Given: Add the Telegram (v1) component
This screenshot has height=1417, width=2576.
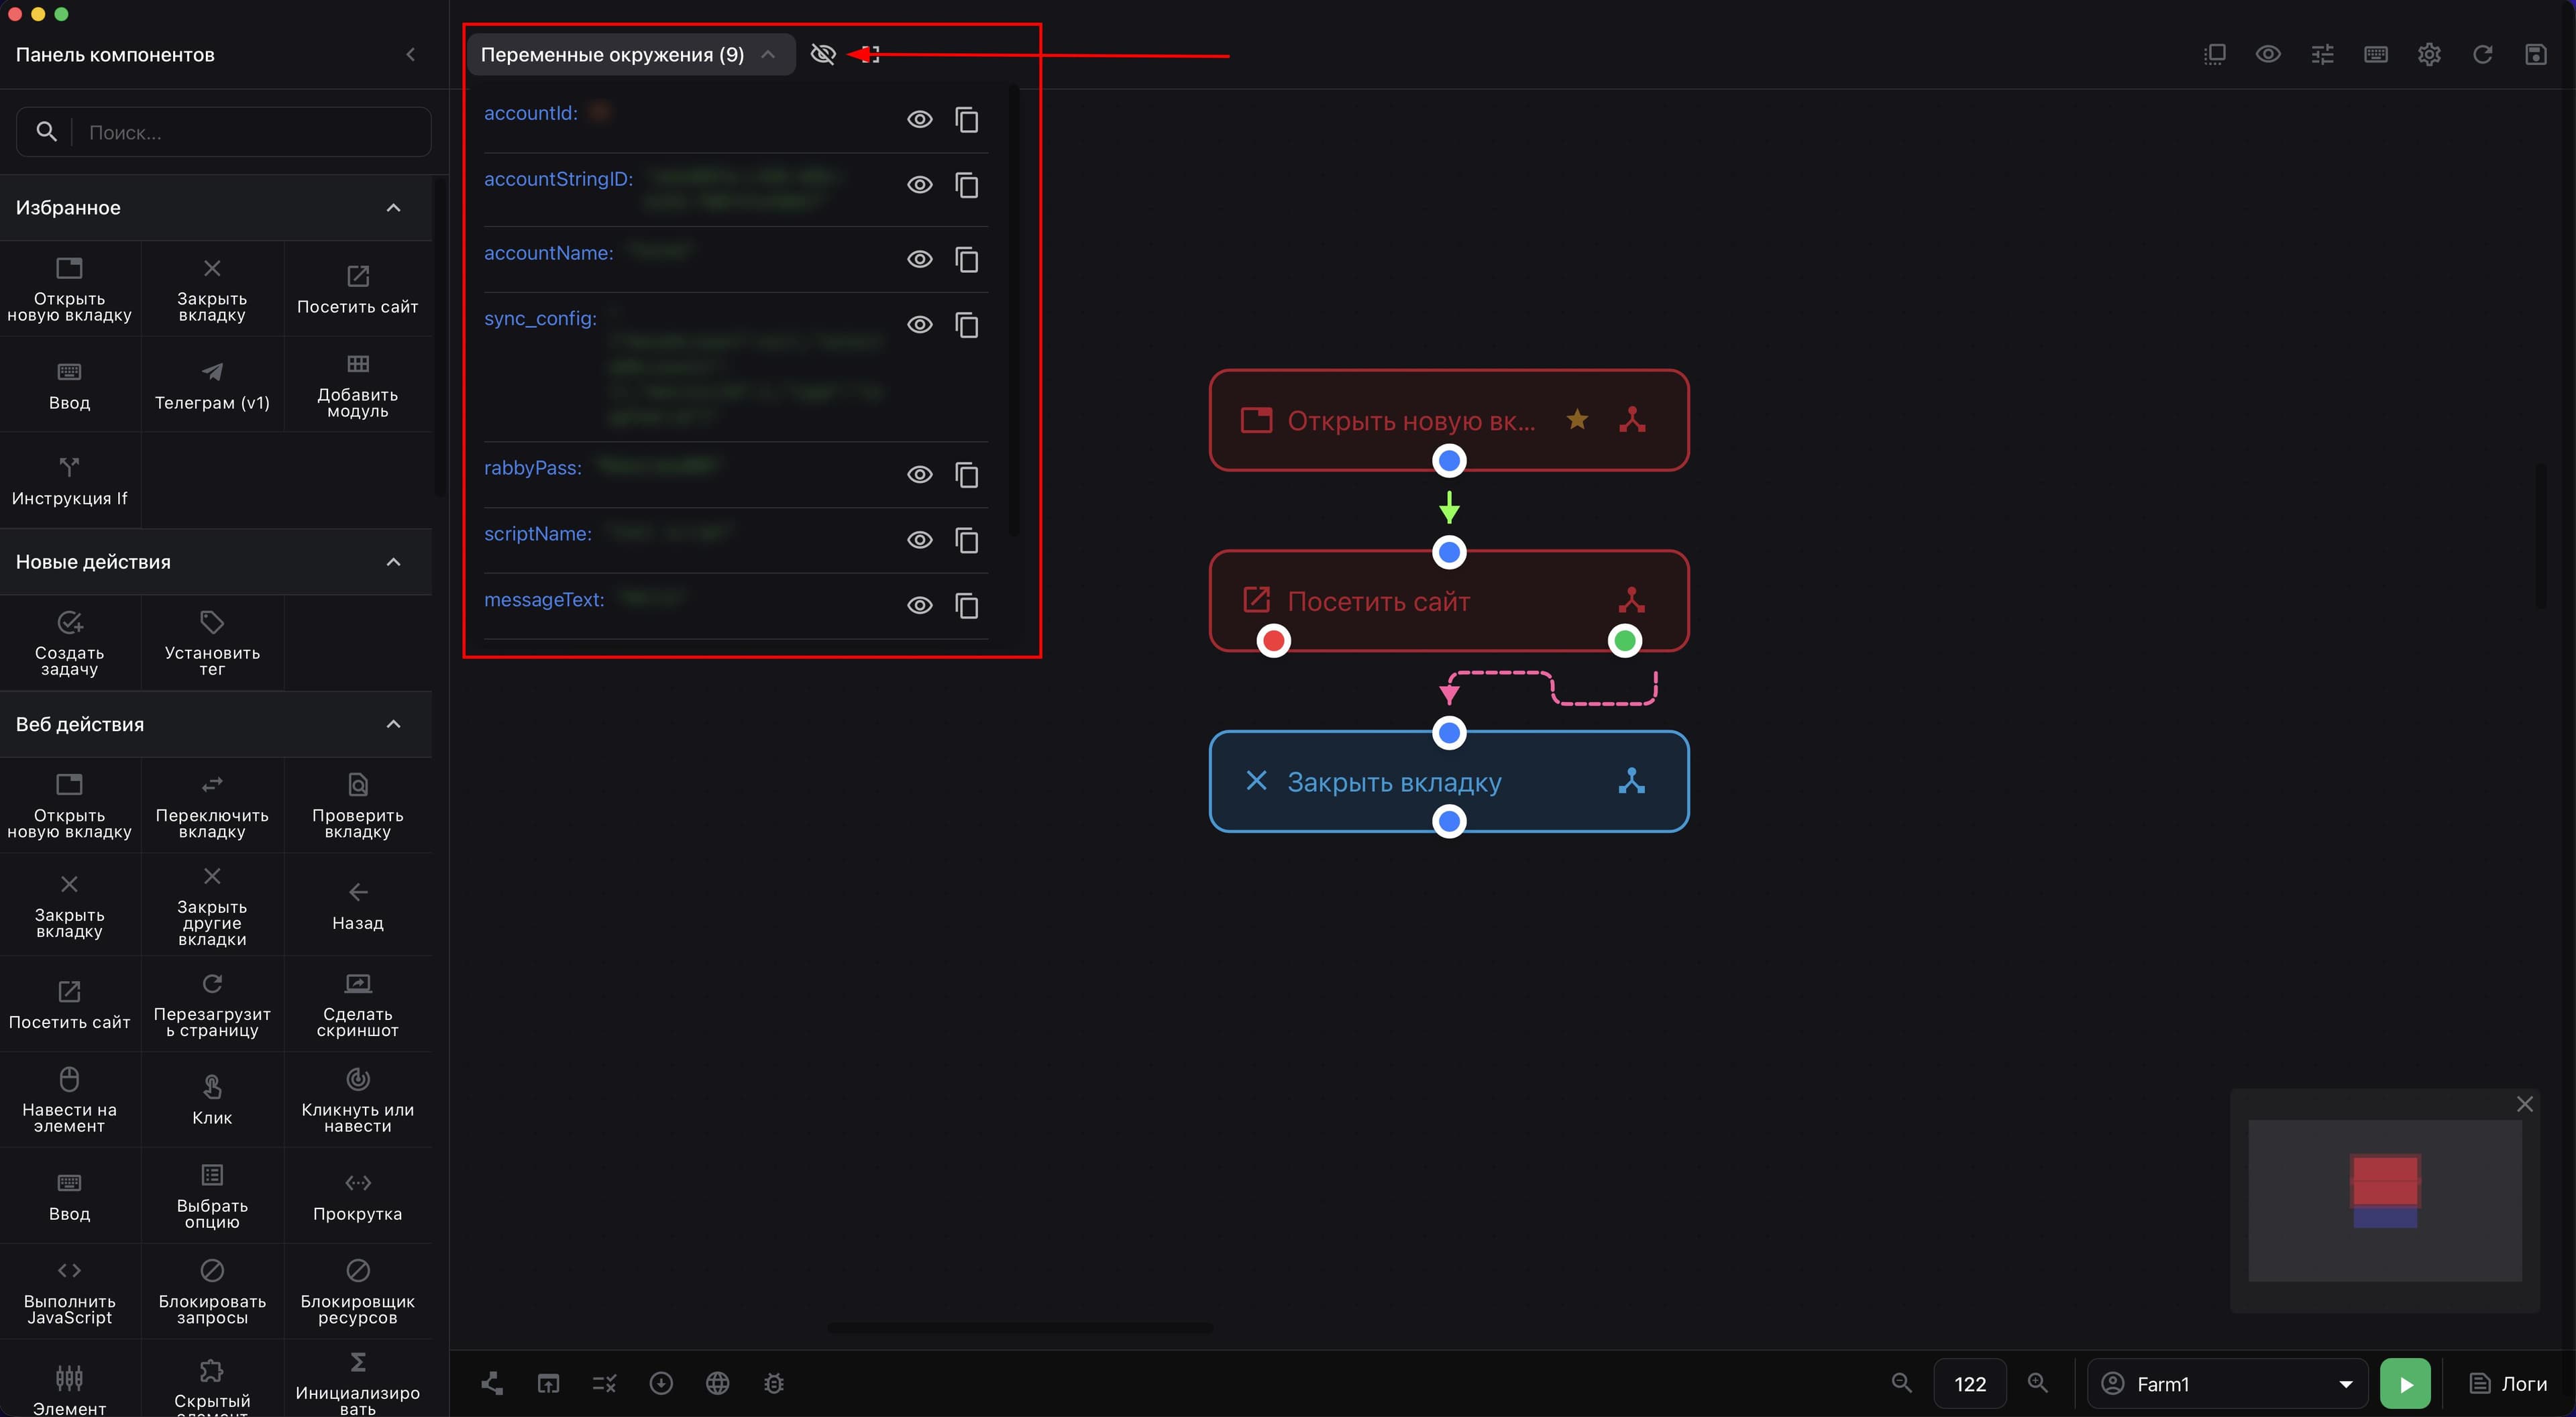Looking at the screenshot, I should [x=212, y=385].
